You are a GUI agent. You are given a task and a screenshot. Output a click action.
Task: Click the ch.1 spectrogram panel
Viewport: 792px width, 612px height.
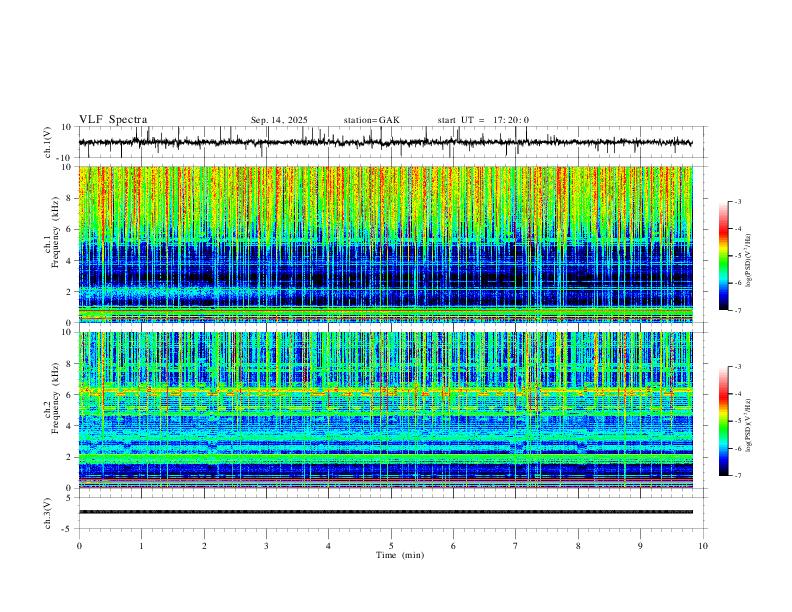click(385, 244)
